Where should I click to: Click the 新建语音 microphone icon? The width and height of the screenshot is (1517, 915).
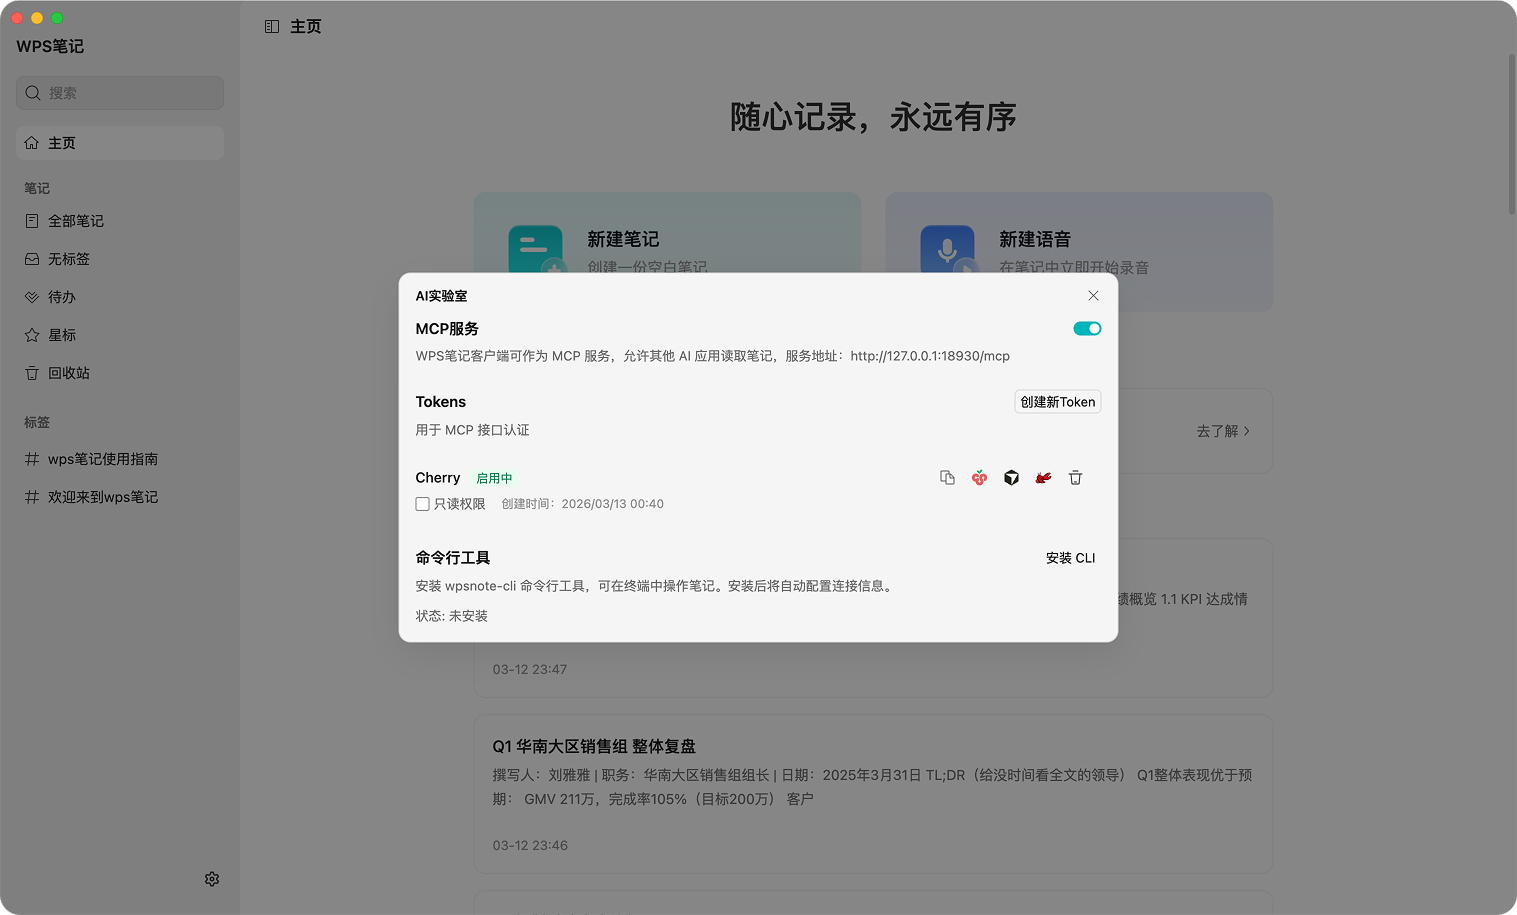tap(947, 252)
